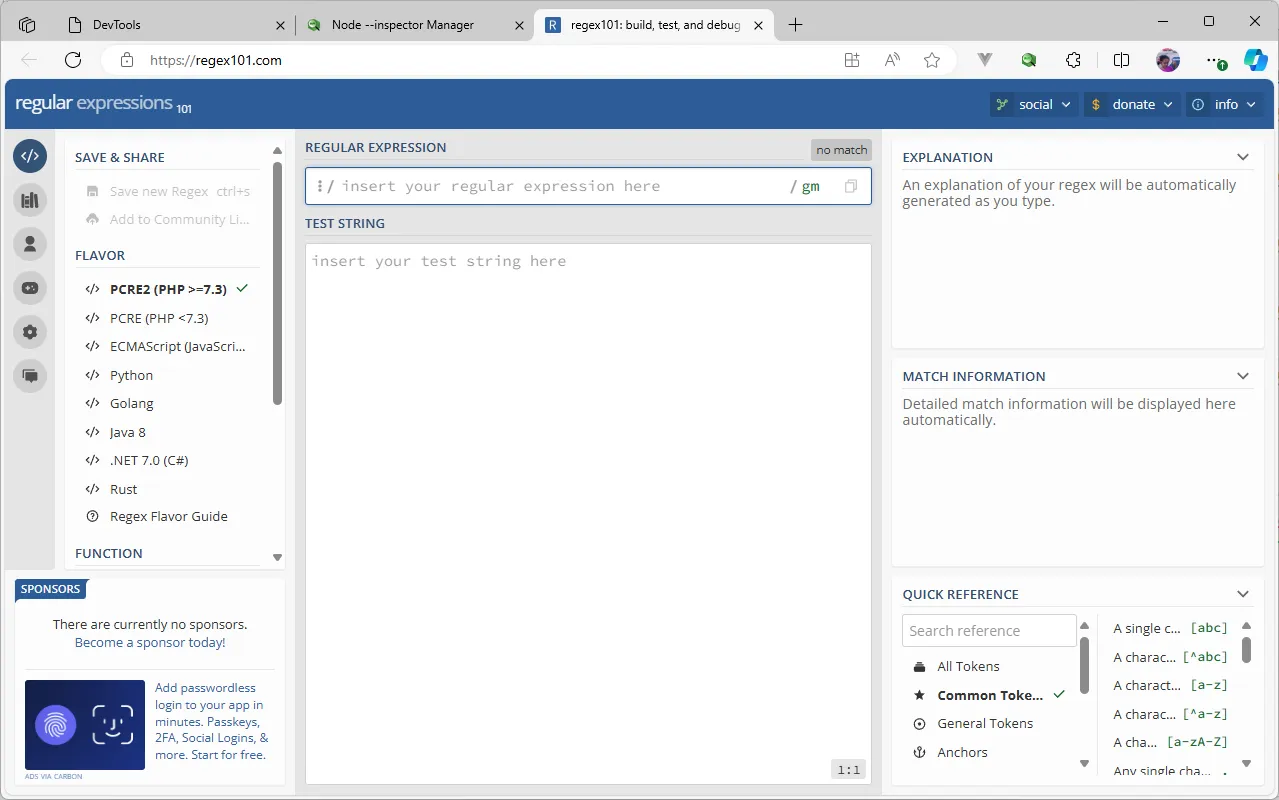Open the live chat sidebar icon
The image size is (1279, 800).
tap(30, 376)
